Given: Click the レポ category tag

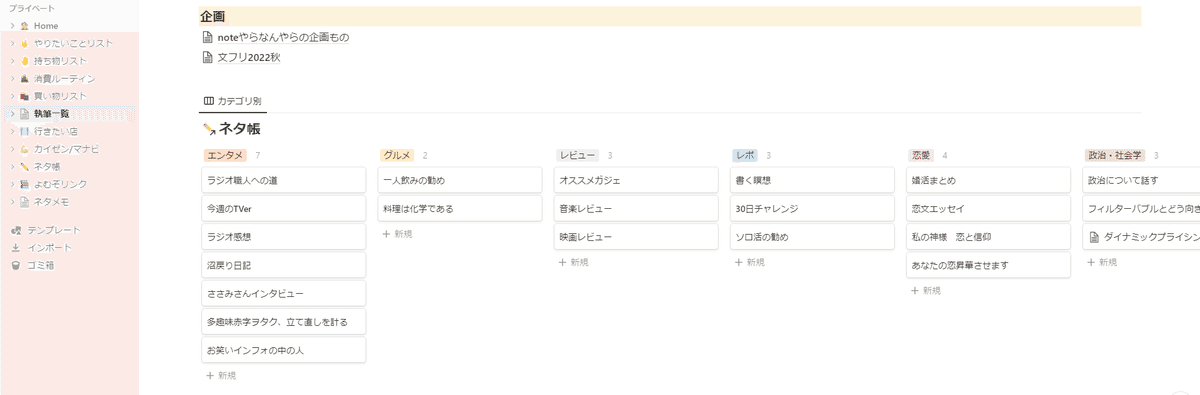Looking at the screenshot, I should tap(744, 155).
